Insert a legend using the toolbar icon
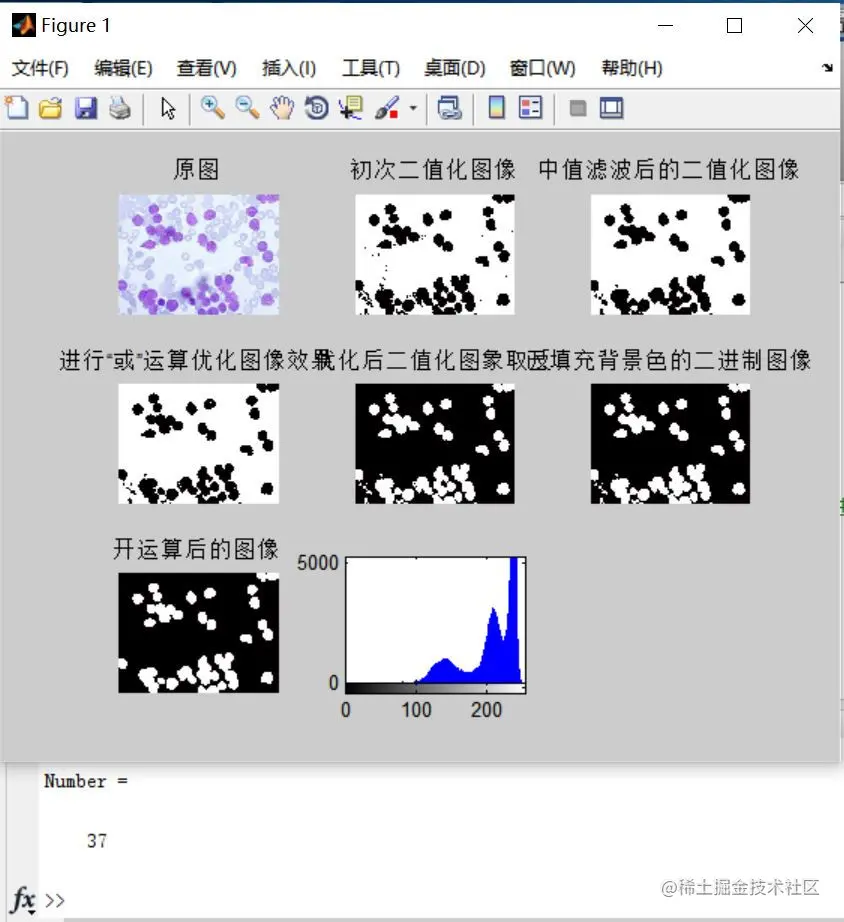The image size is (844, 922). point(531,108)
